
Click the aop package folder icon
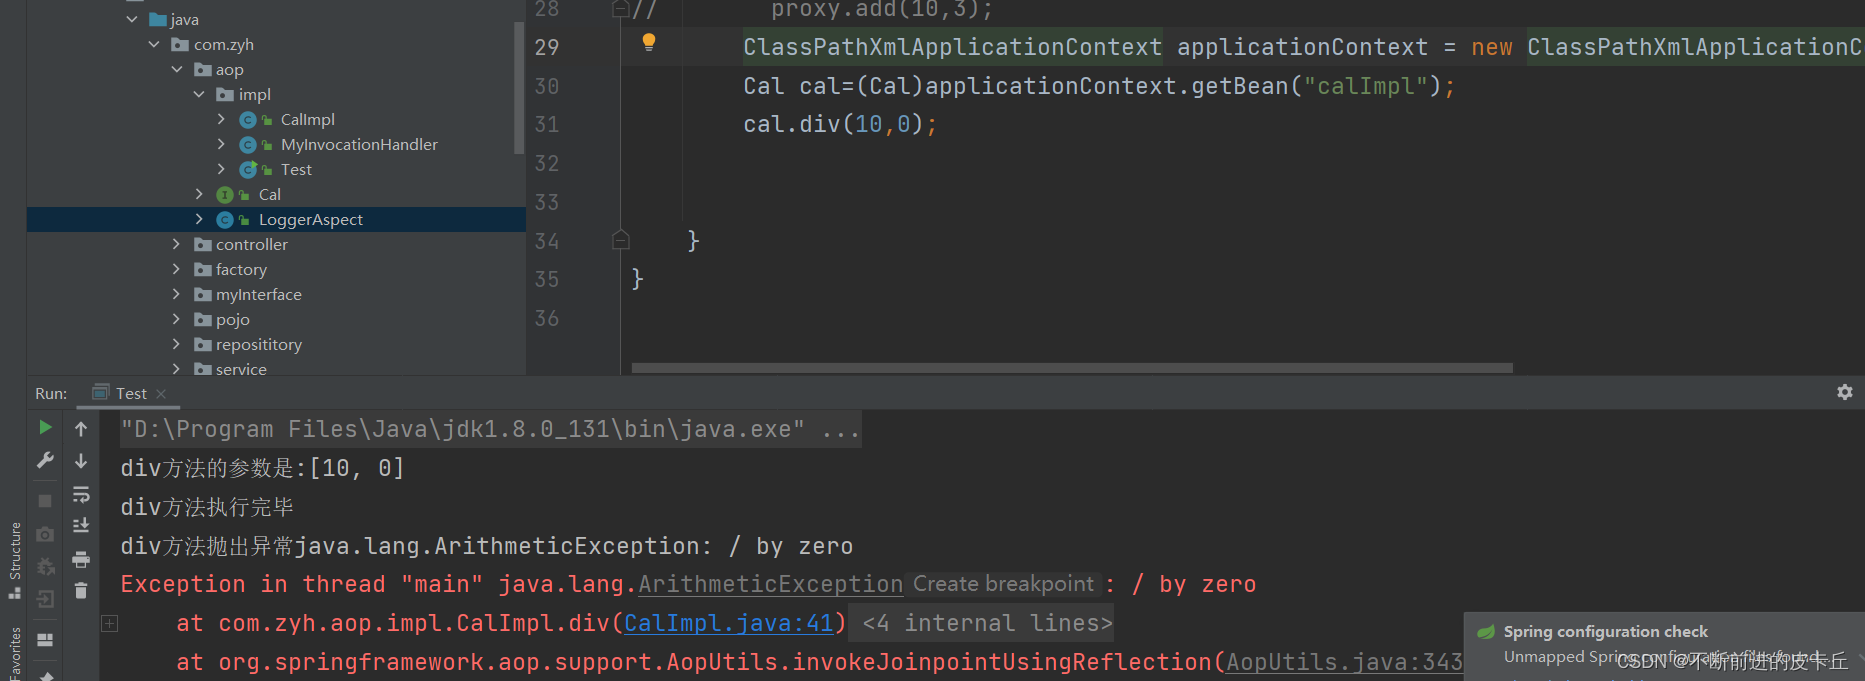click(x=203, y=69)
